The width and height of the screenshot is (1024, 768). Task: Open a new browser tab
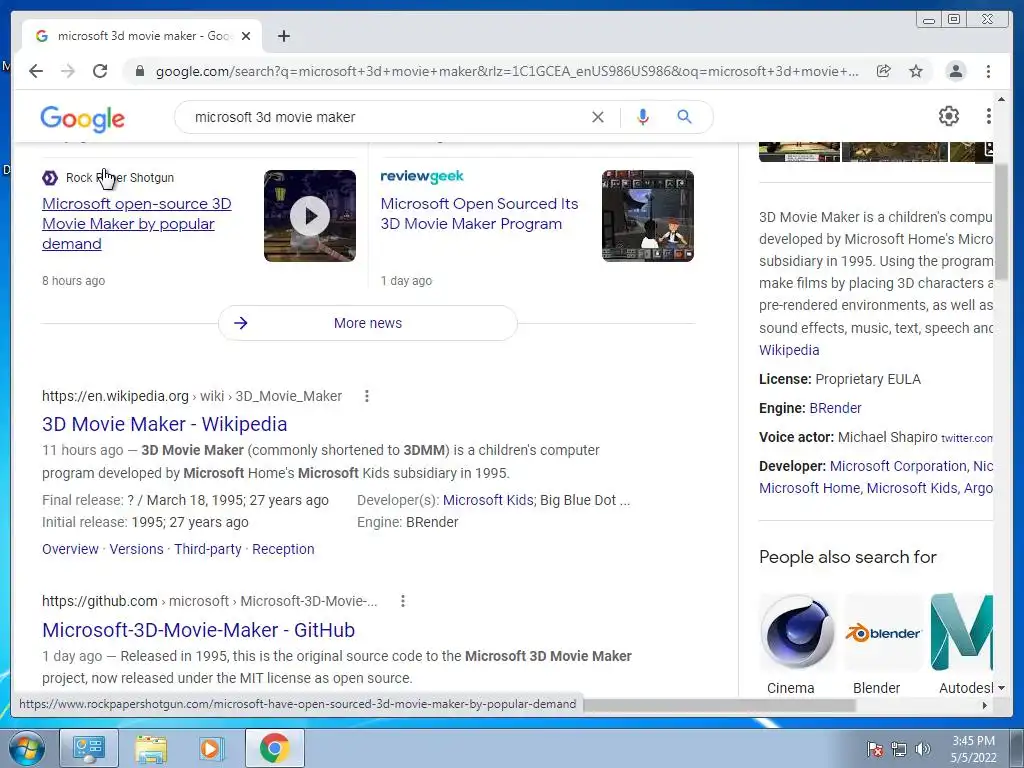[283, 36]
